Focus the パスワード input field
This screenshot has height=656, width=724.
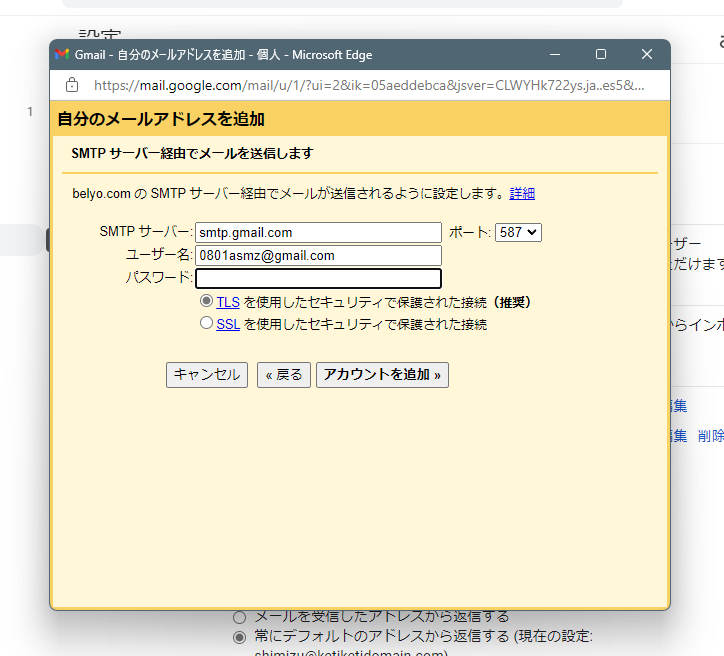click(x=318, y=278)
